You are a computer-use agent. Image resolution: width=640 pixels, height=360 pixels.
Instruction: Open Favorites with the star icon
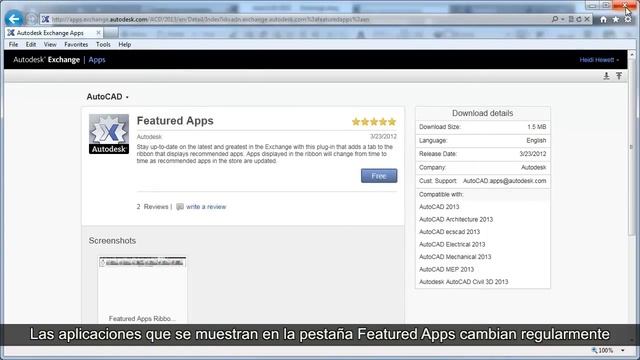coord(616,19)
